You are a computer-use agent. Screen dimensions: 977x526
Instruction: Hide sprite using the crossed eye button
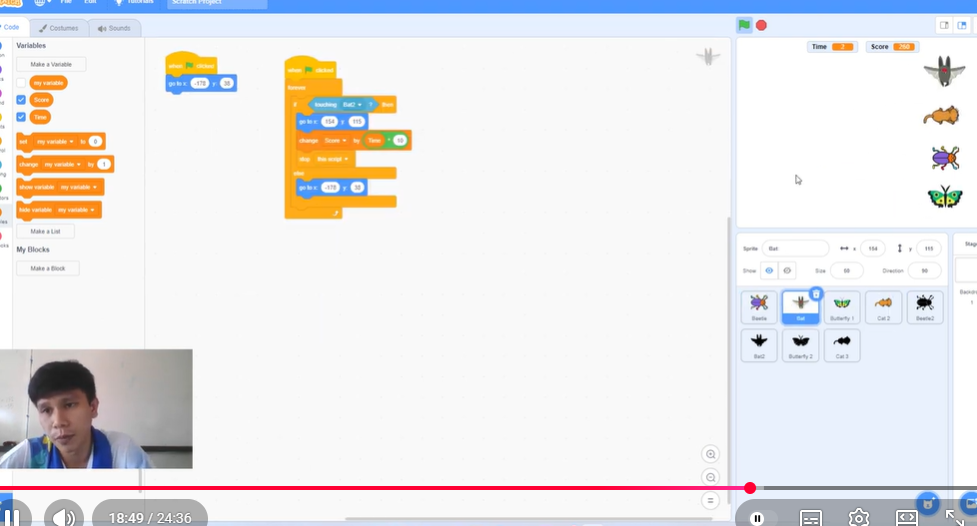(787, 270)
